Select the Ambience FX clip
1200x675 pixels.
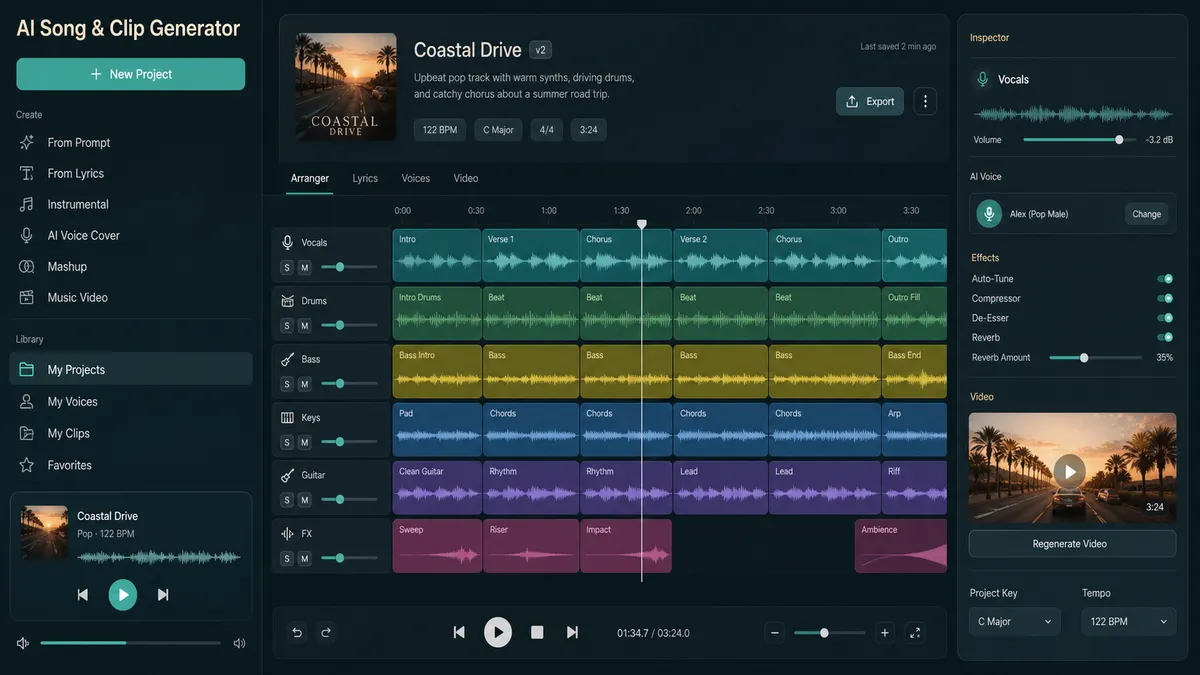click(x=901, y=546)
